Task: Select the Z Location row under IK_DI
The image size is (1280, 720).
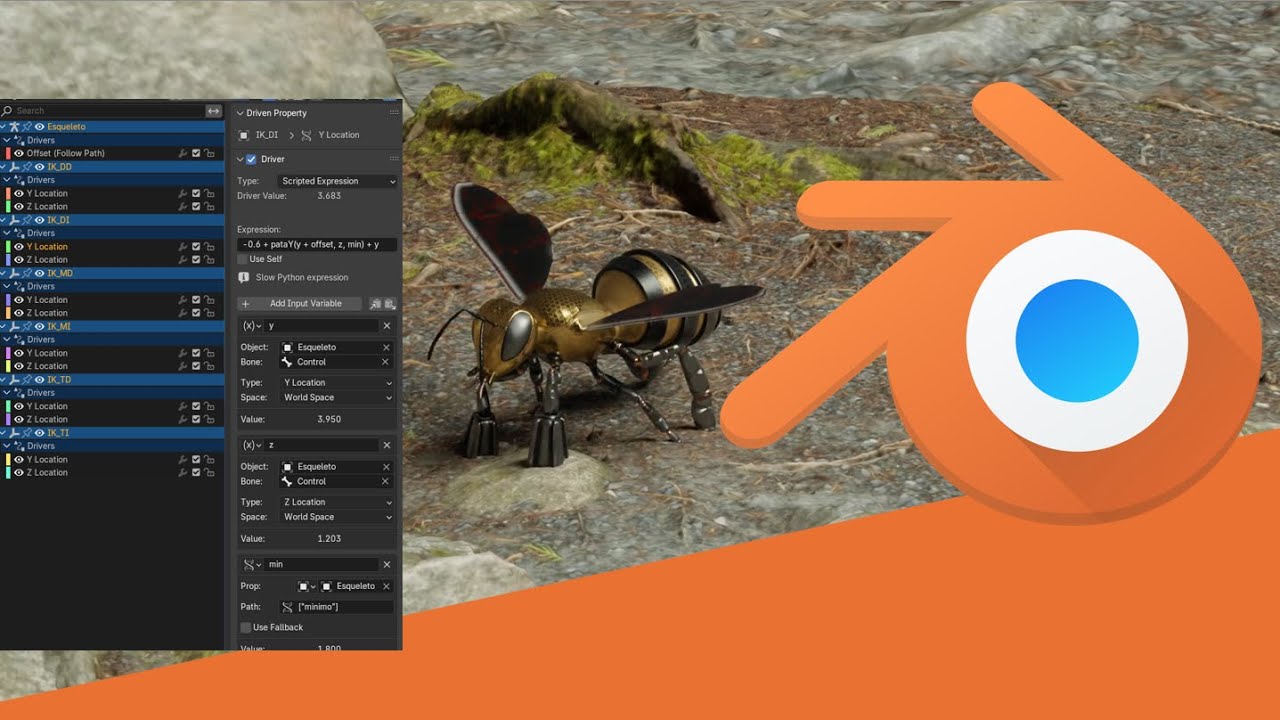Action: [x=112, y=259]
